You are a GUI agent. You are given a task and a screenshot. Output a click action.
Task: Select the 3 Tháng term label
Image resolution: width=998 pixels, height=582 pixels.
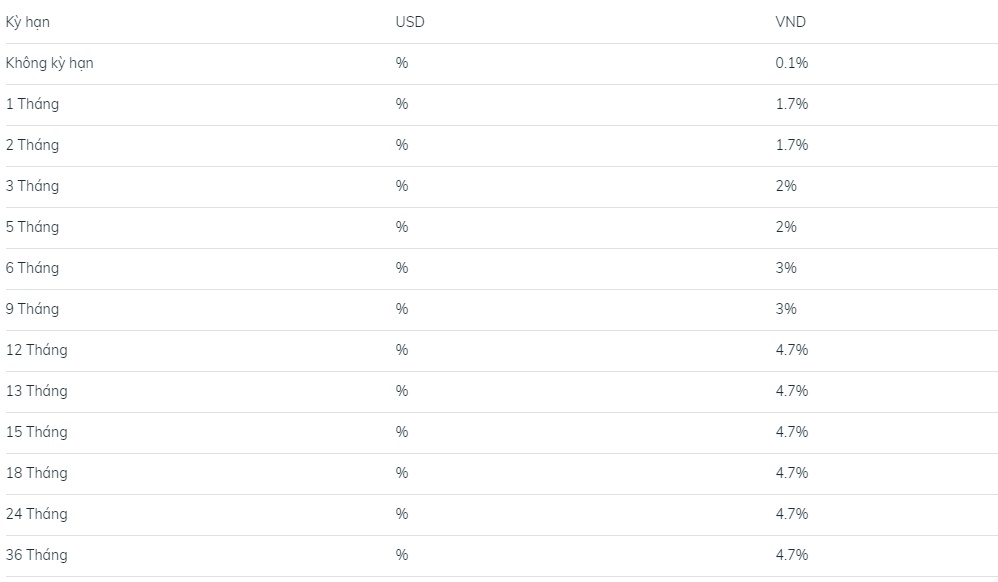point(32,186)
